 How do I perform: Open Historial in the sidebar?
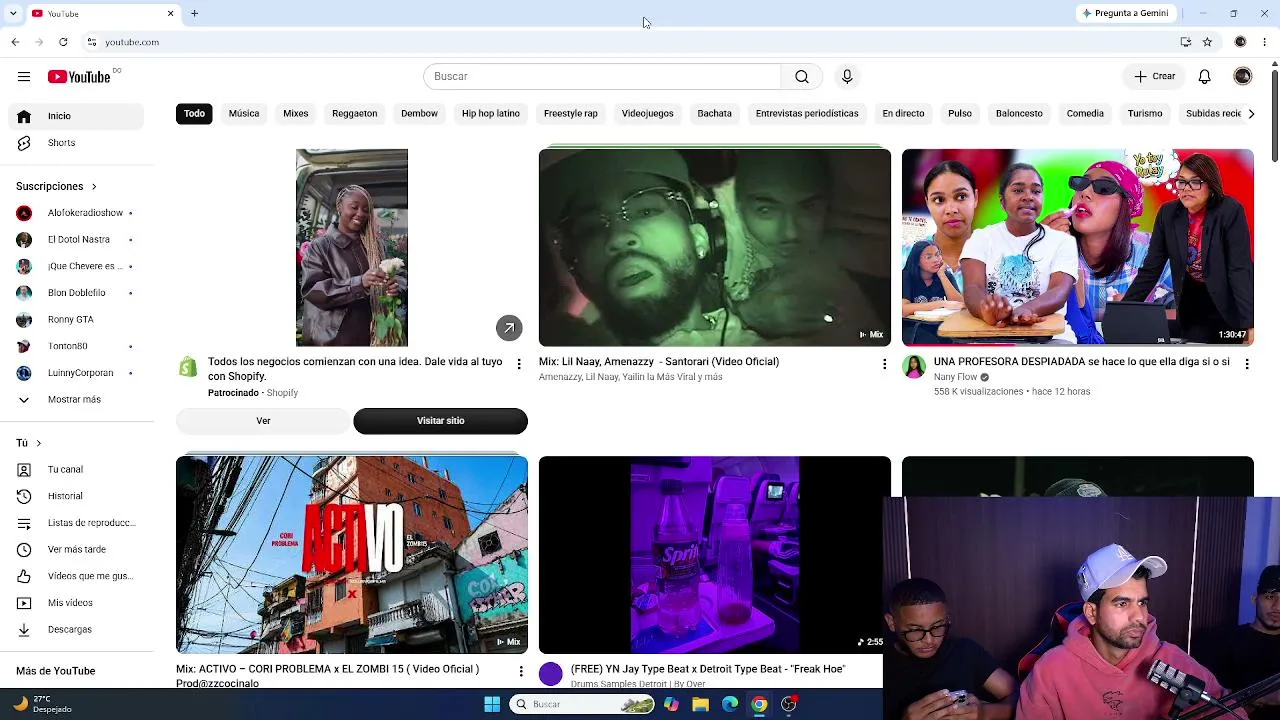coord(76,496)
